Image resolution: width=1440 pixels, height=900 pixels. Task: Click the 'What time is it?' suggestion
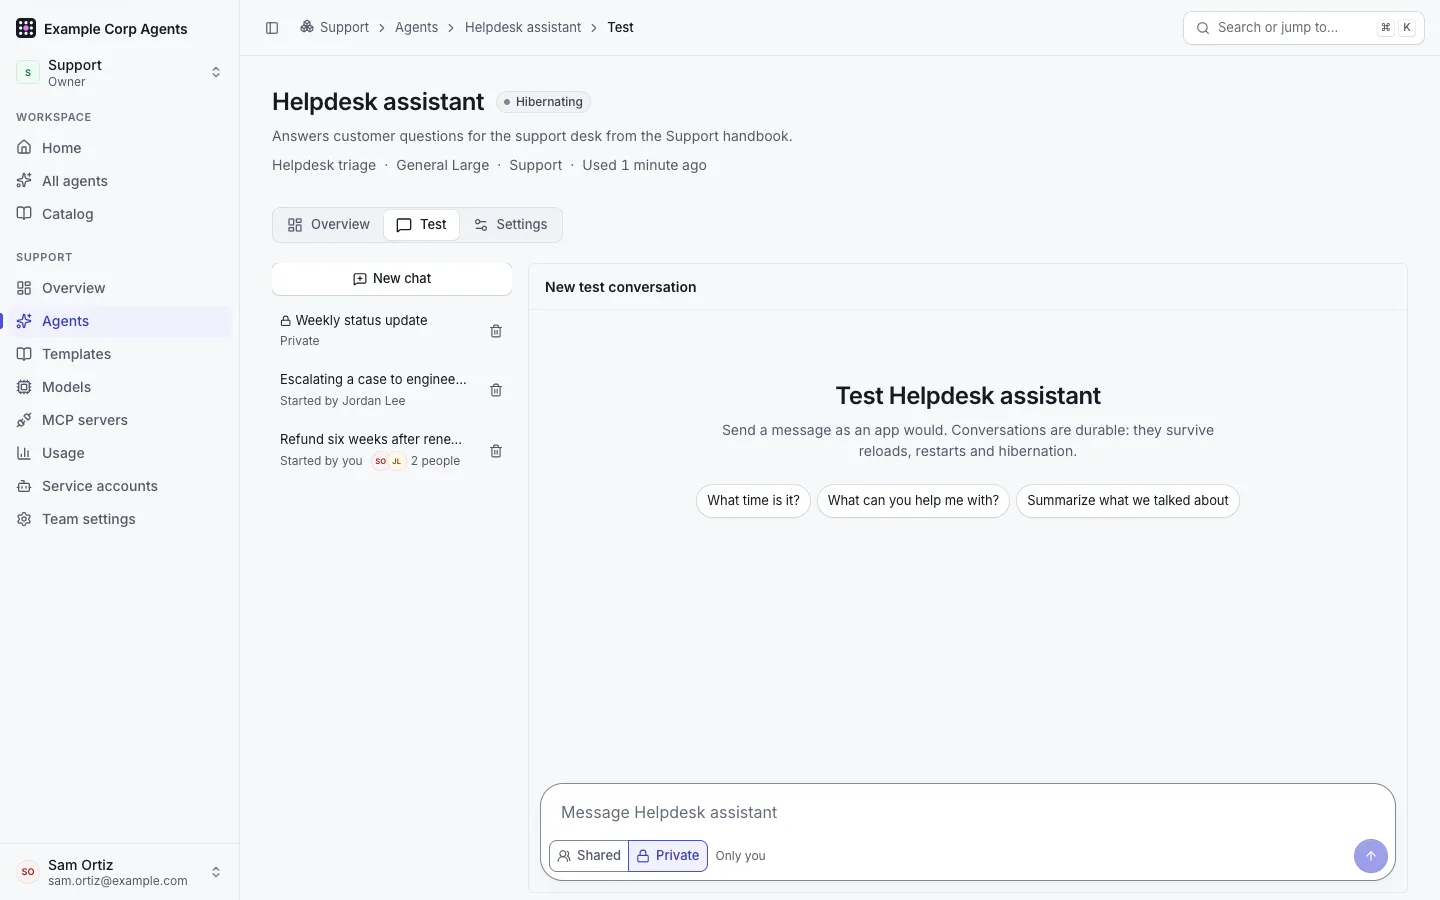(753, 501)
